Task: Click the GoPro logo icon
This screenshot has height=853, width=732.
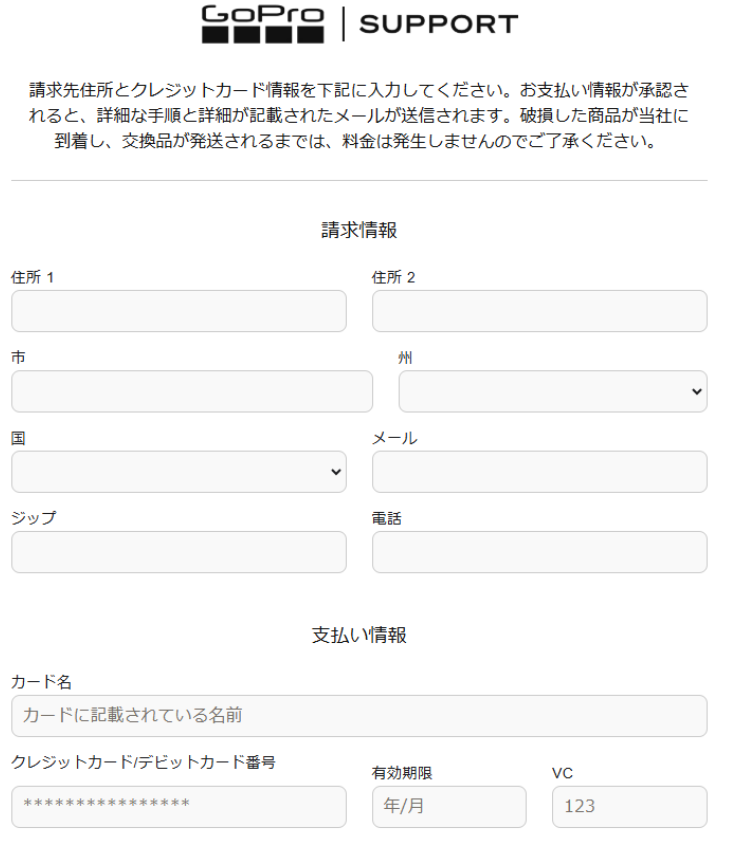Action: coord(263,24)
